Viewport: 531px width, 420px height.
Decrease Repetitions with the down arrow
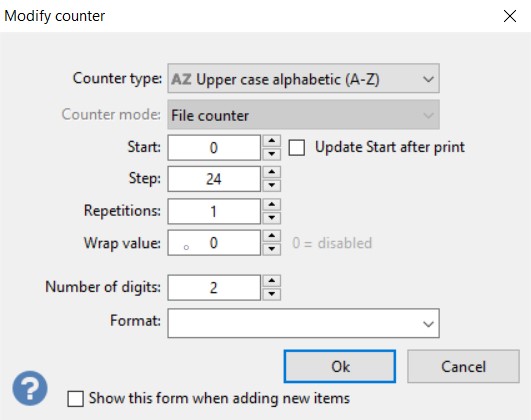coord(272,218)
